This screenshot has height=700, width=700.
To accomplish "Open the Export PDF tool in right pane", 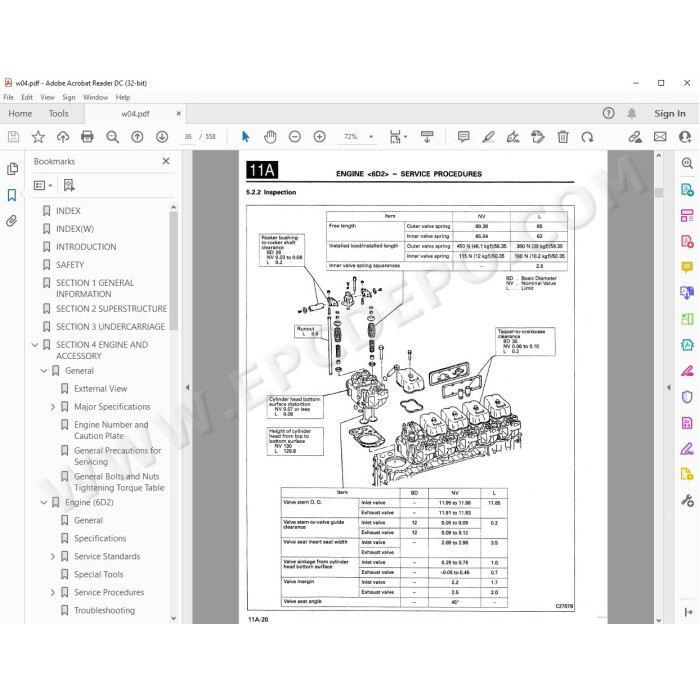I will pos(687,190).
